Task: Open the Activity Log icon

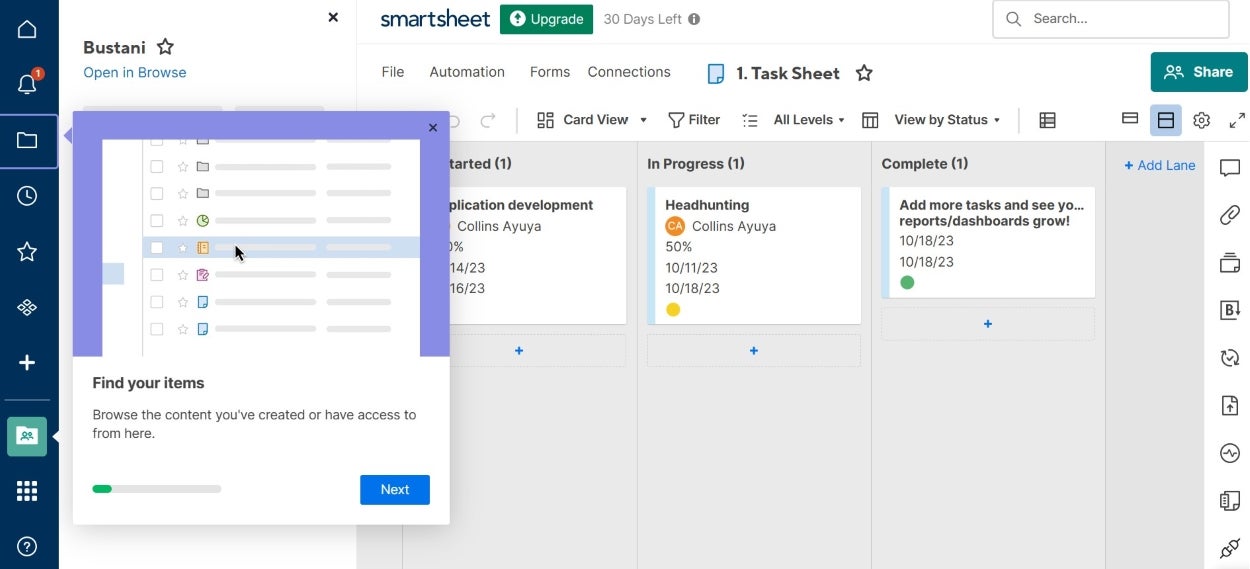Action: (1229, 453)
